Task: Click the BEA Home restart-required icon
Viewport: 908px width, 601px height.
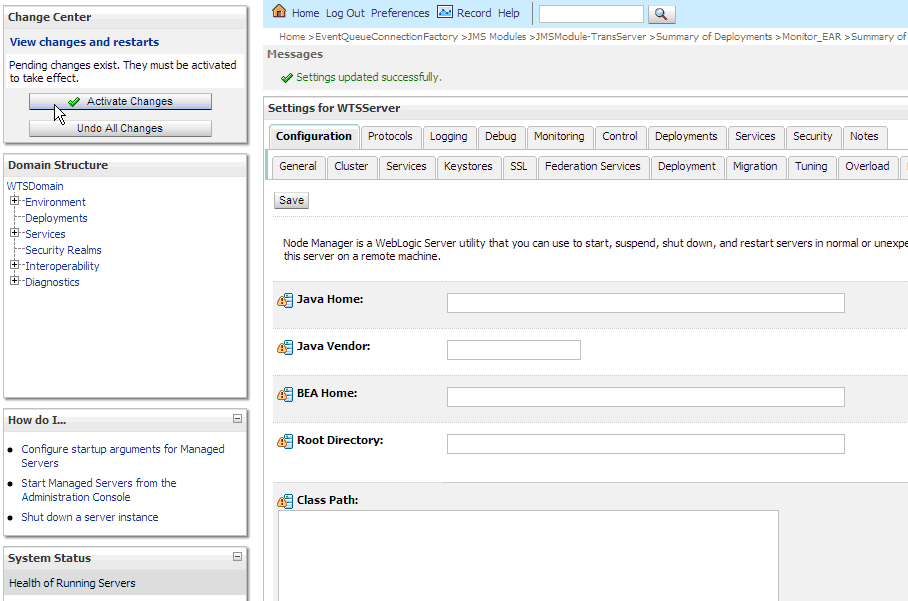Action: 285,394
